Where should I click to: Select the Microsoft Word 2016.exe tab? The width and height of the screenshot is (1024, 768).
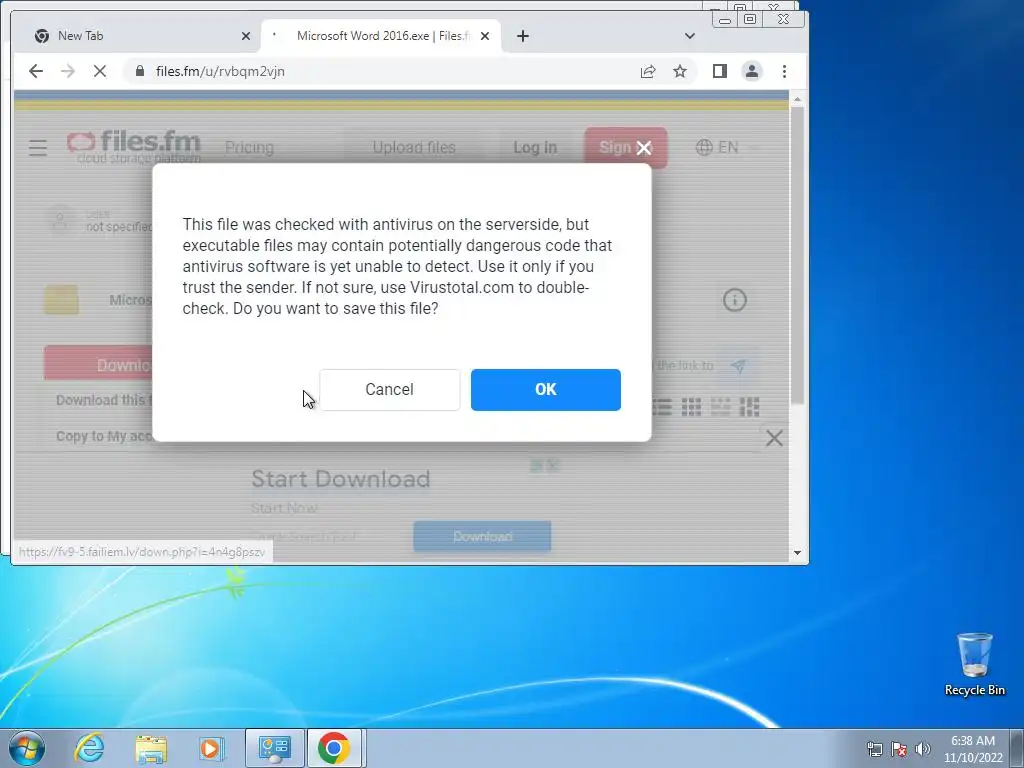point(380,36)
